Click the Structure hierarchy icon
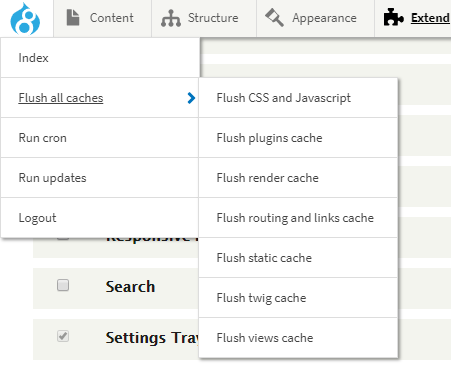The image size is (451, 367). tap(171, 18)
